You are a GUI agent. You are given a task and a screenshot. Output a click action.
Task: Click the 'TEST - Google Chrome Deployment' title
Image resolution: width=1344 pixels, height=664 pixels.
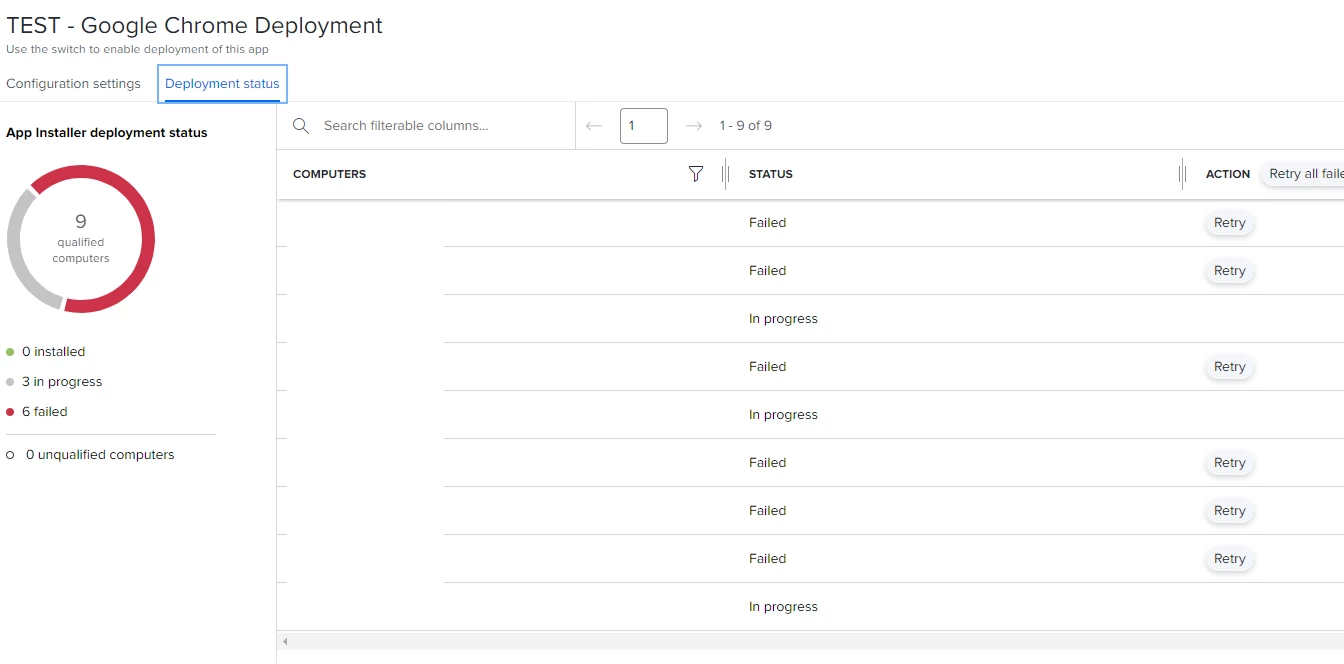point(195,26)
